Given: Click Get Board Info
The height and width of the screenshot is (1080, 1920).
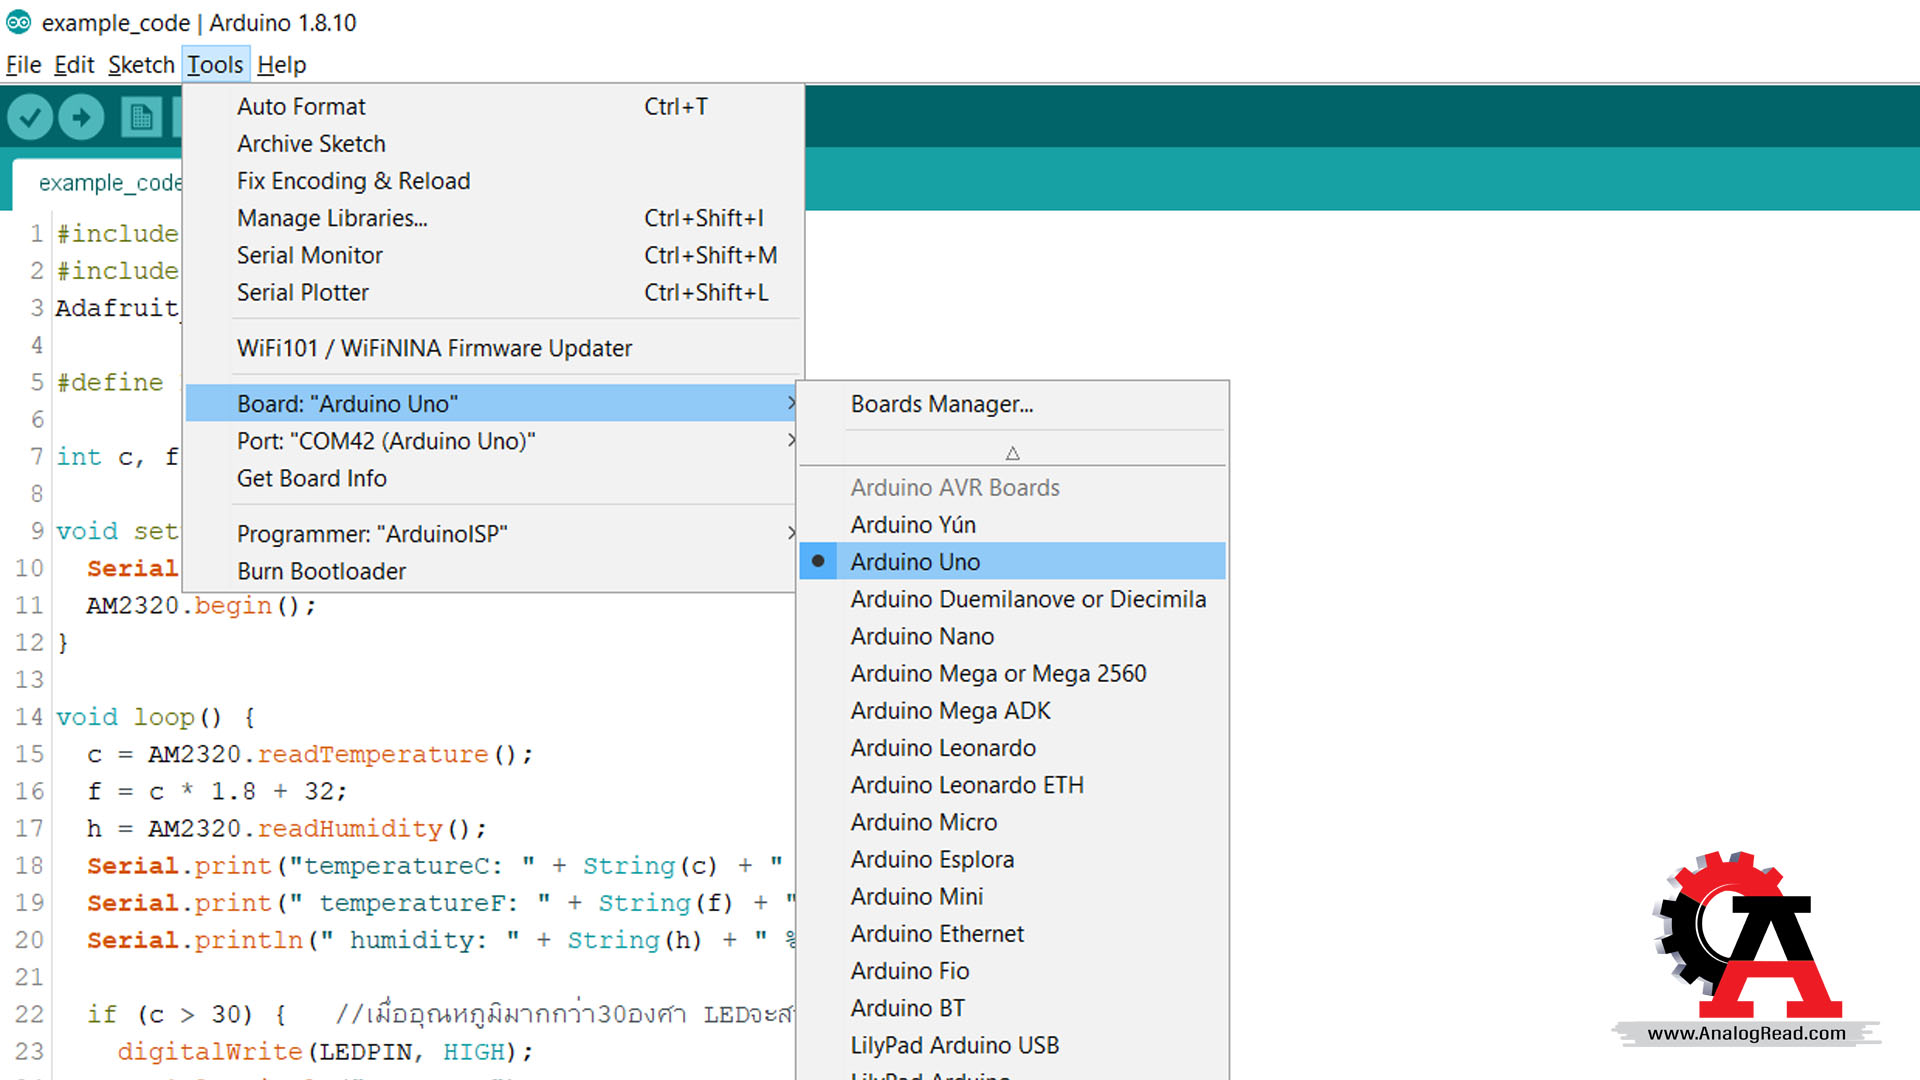Looking at the screenshot, I should (x=492, y=478).
